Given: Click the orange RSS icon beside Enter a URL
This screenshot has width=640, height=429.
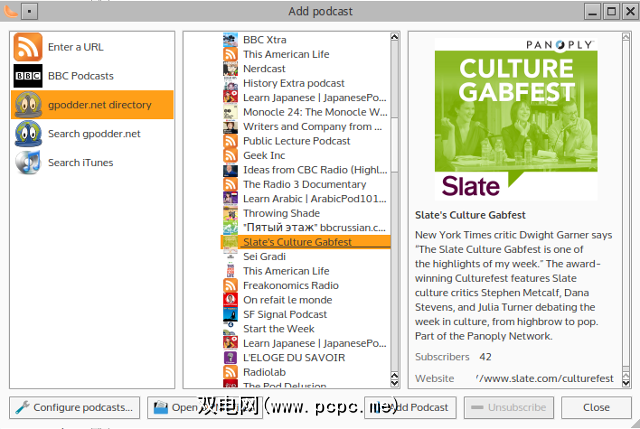Looking at the screenshot, I should [x=28, y=47].
